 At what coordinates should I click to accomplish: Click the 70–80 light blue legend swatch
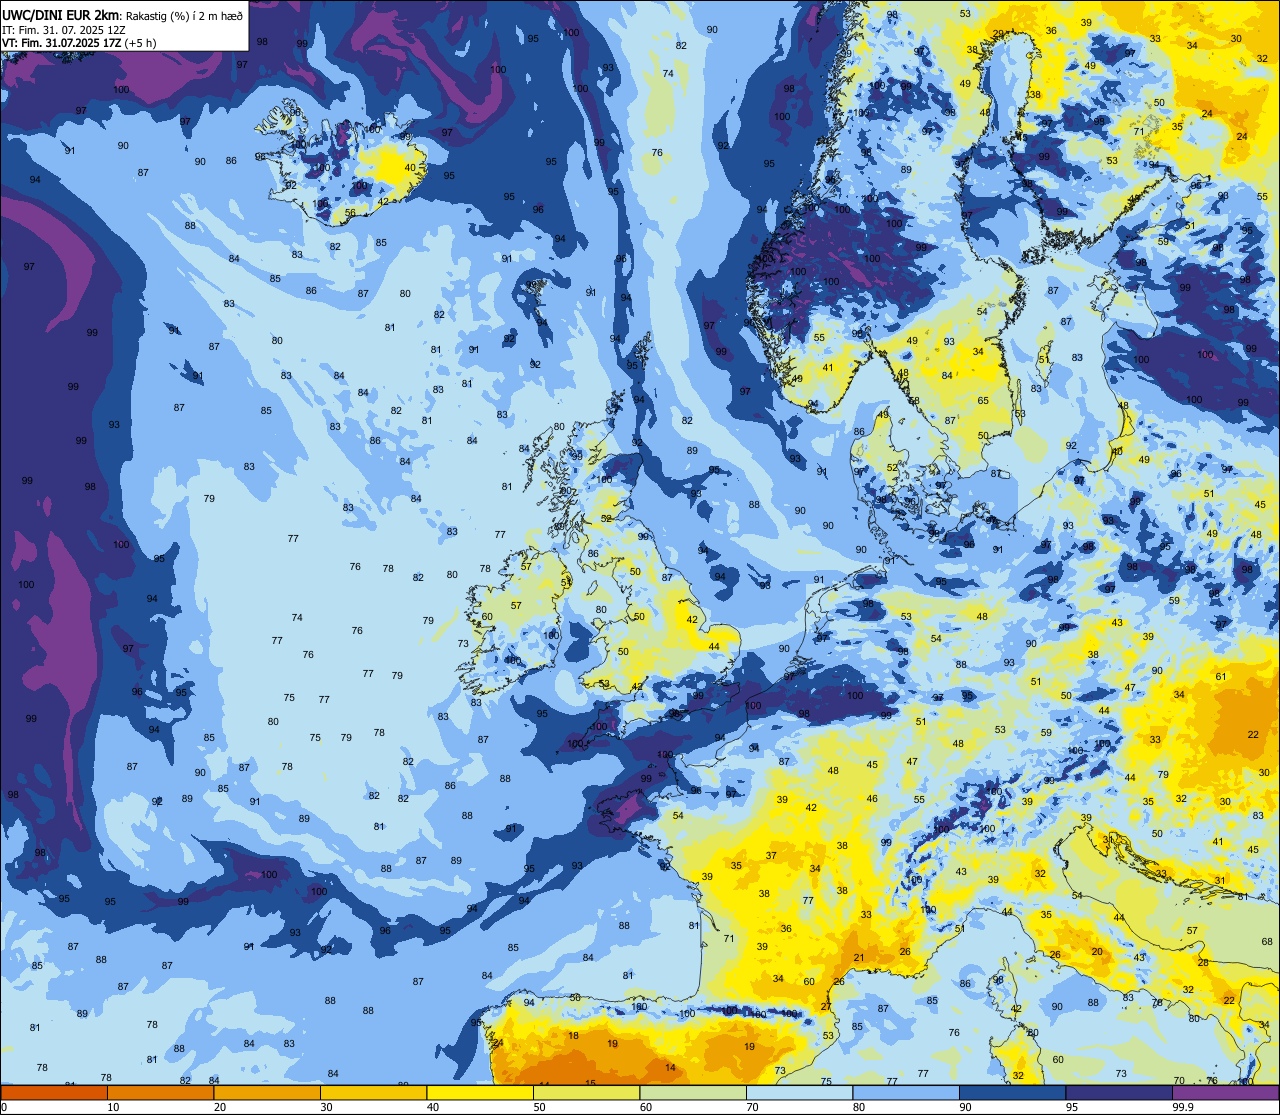click(799, 1092)
